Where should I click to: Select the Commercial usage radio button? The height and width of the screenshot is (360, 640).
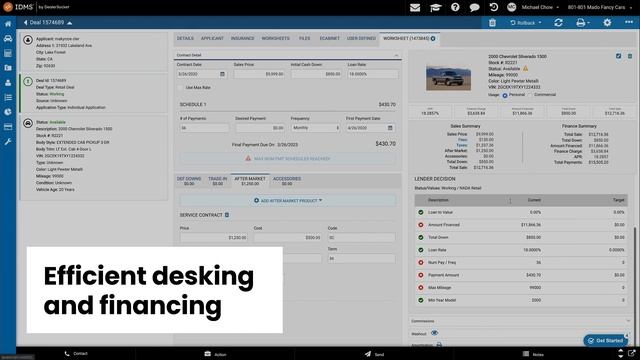click(530, 95)
